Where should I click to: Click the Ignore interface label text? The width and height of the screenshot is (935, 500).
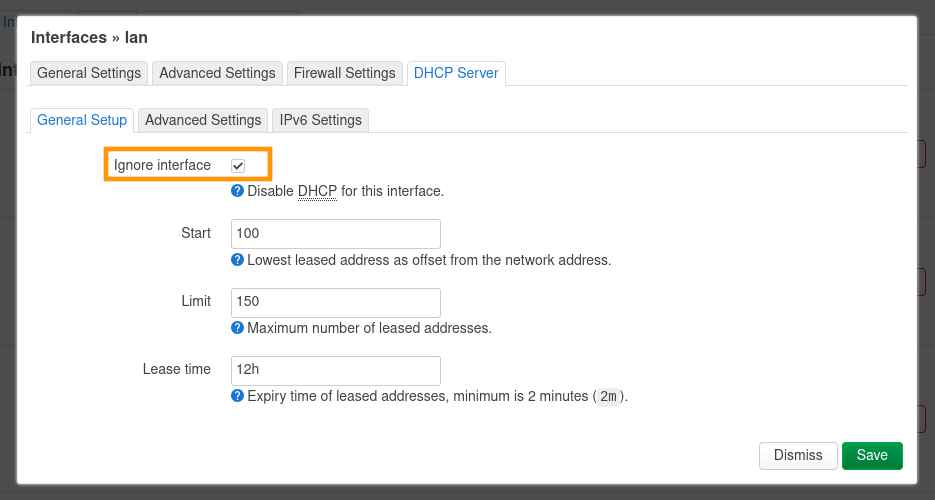(x=162, y=165)
